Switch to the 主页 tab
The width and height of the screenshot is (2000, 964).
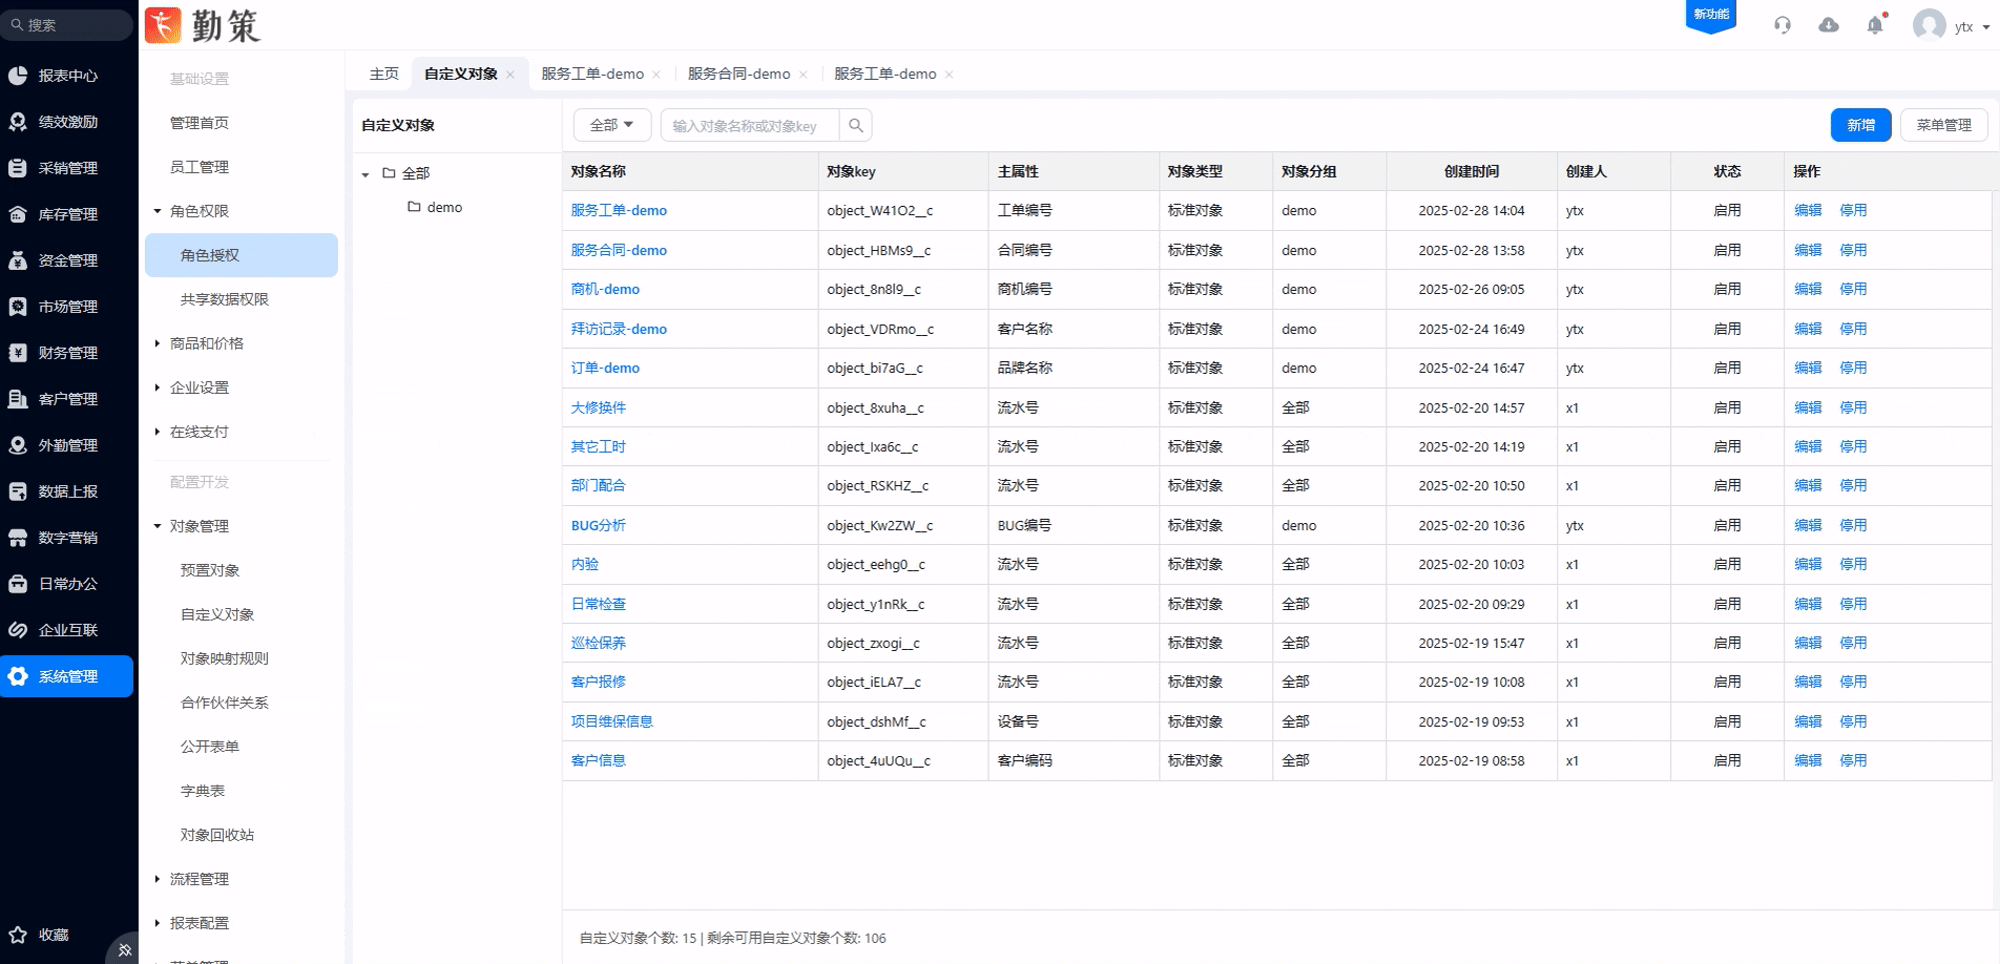click(384, 74)
